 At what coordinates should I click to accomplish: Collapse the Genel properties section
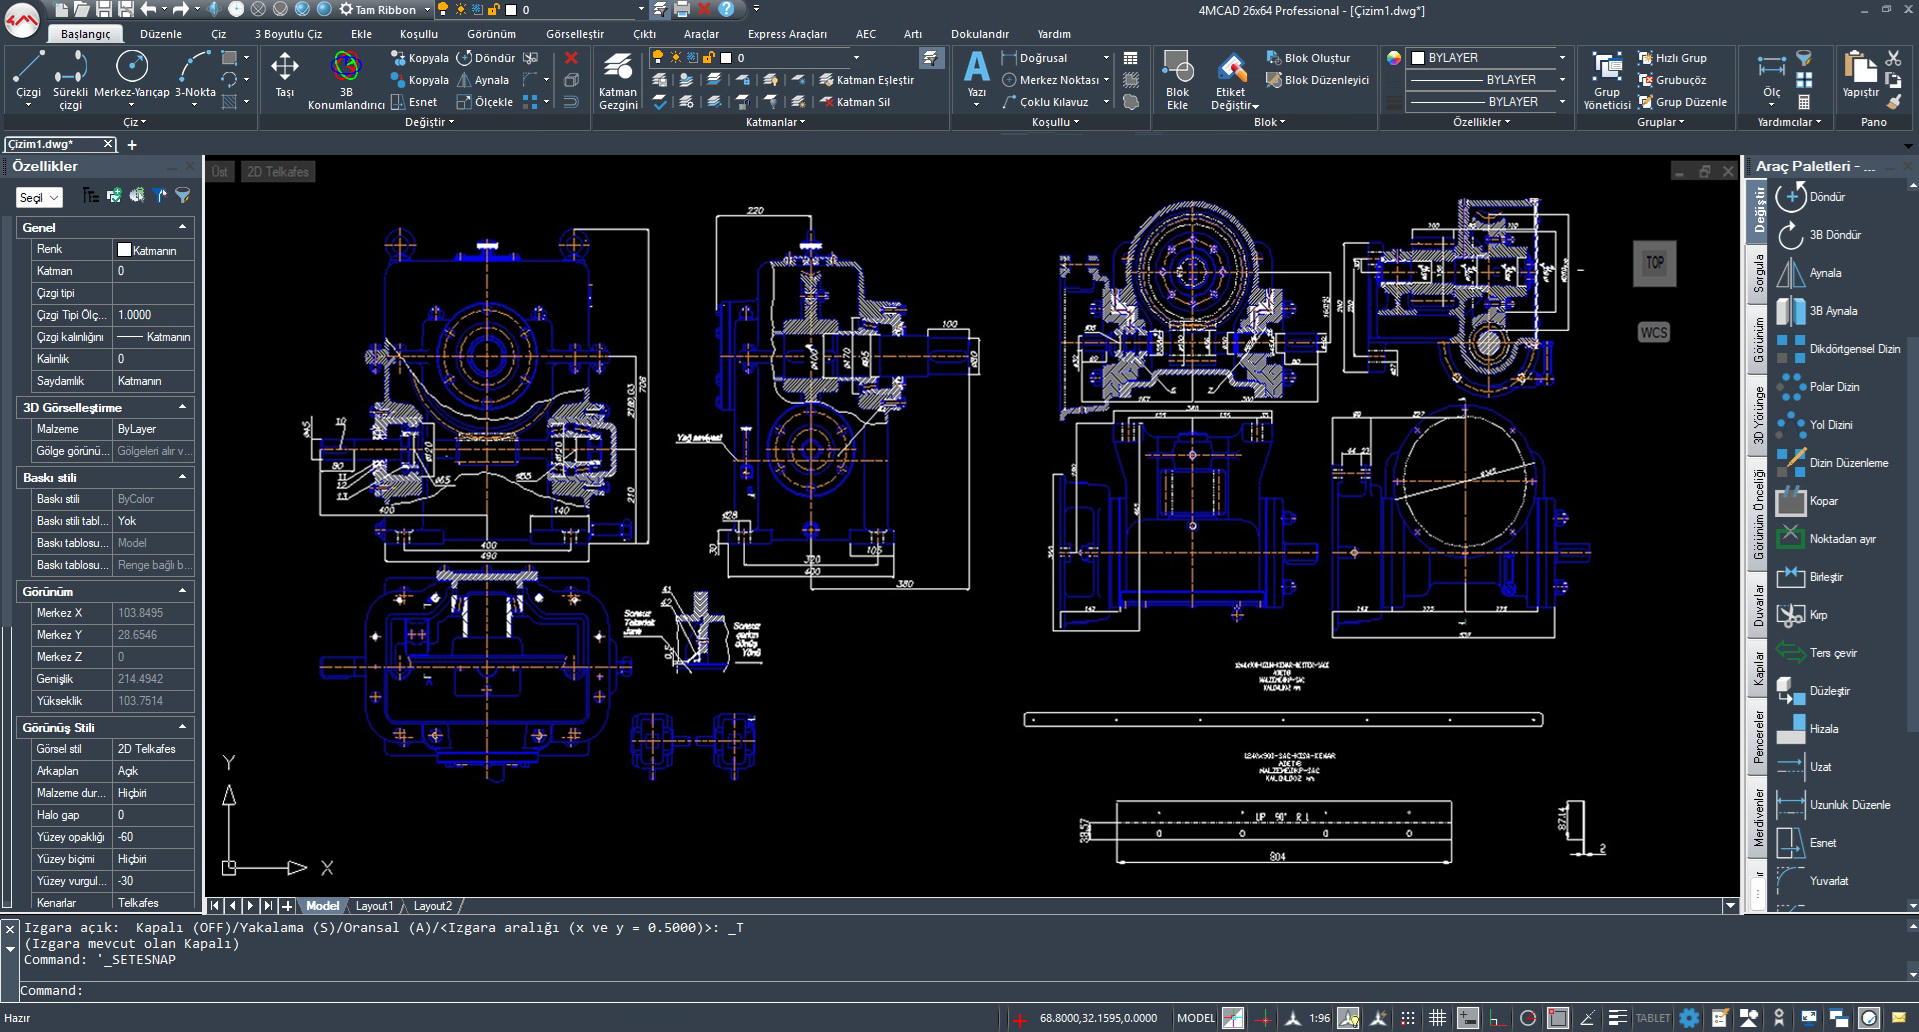click(182, 227)
